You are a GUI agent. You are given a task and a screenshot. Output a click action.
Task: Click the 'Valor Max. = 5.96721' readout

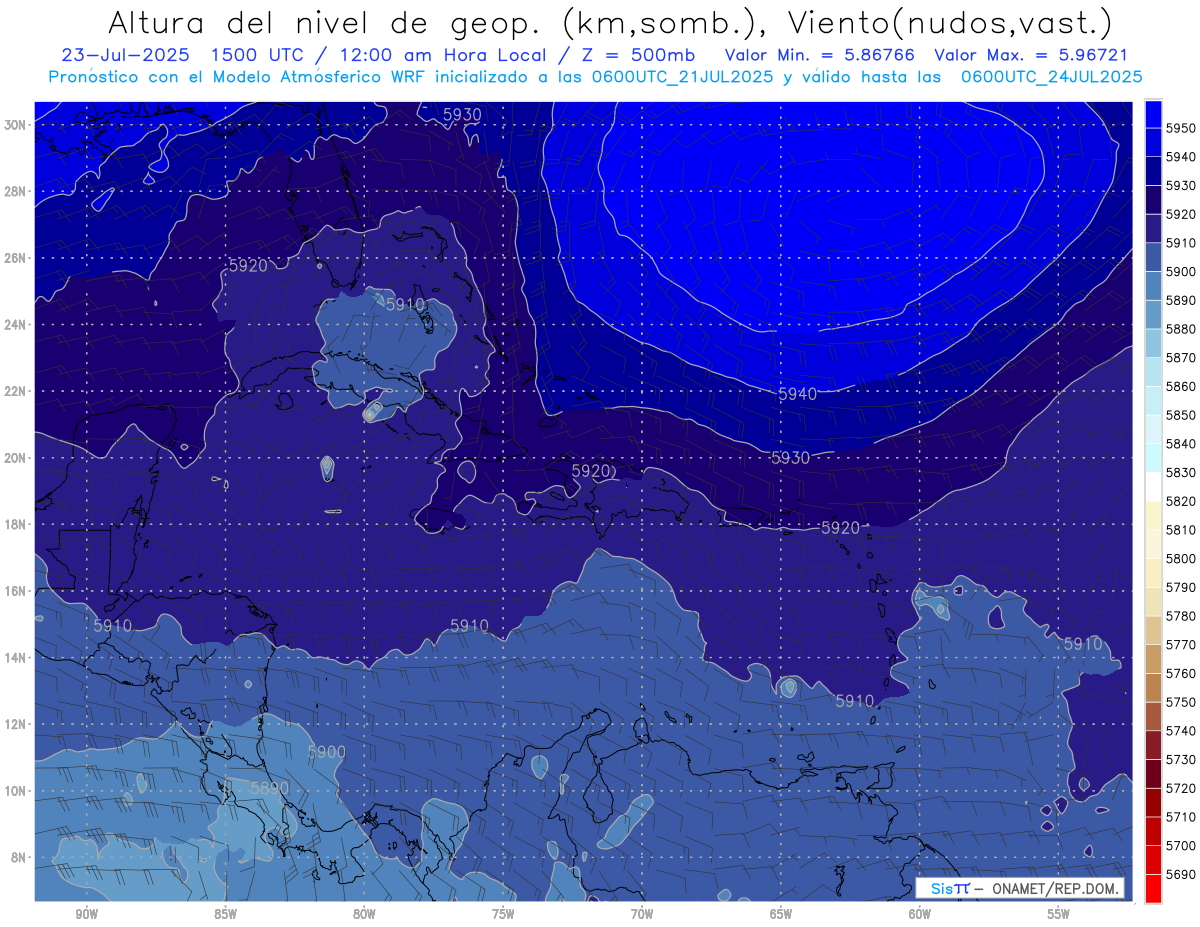pyautogui.click(x=1029, y=55)
